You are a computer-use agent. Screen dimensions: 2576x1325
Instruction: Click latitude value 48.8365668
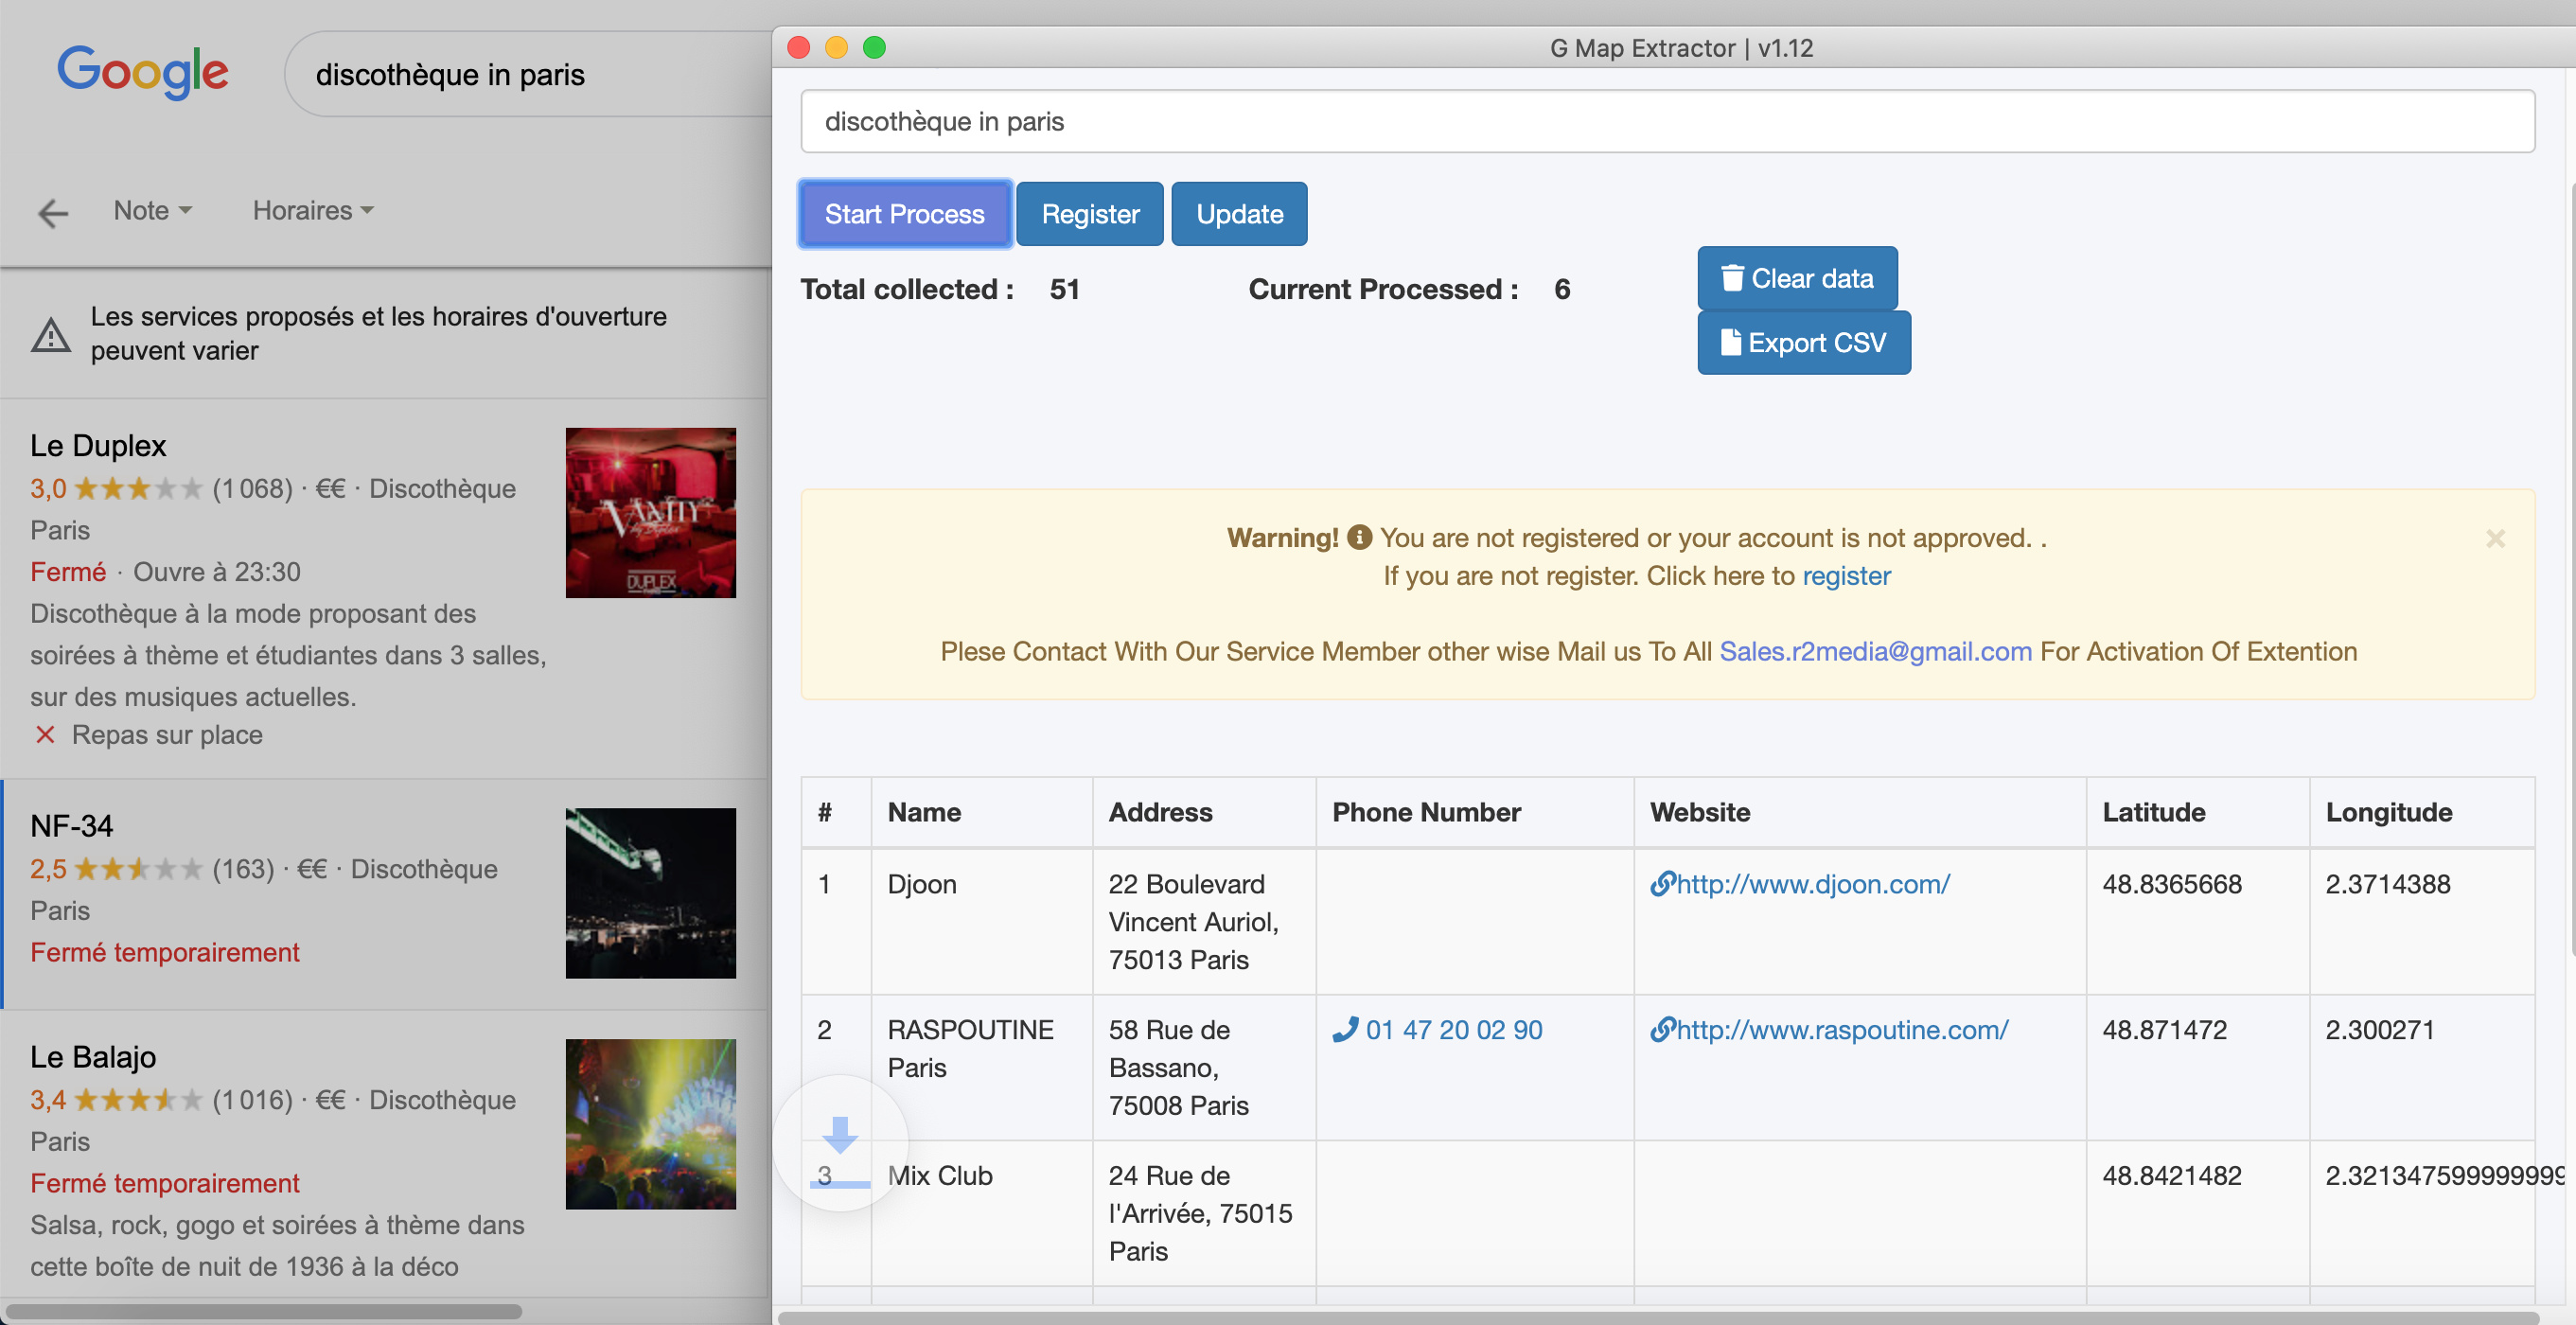click(2172, 884)
